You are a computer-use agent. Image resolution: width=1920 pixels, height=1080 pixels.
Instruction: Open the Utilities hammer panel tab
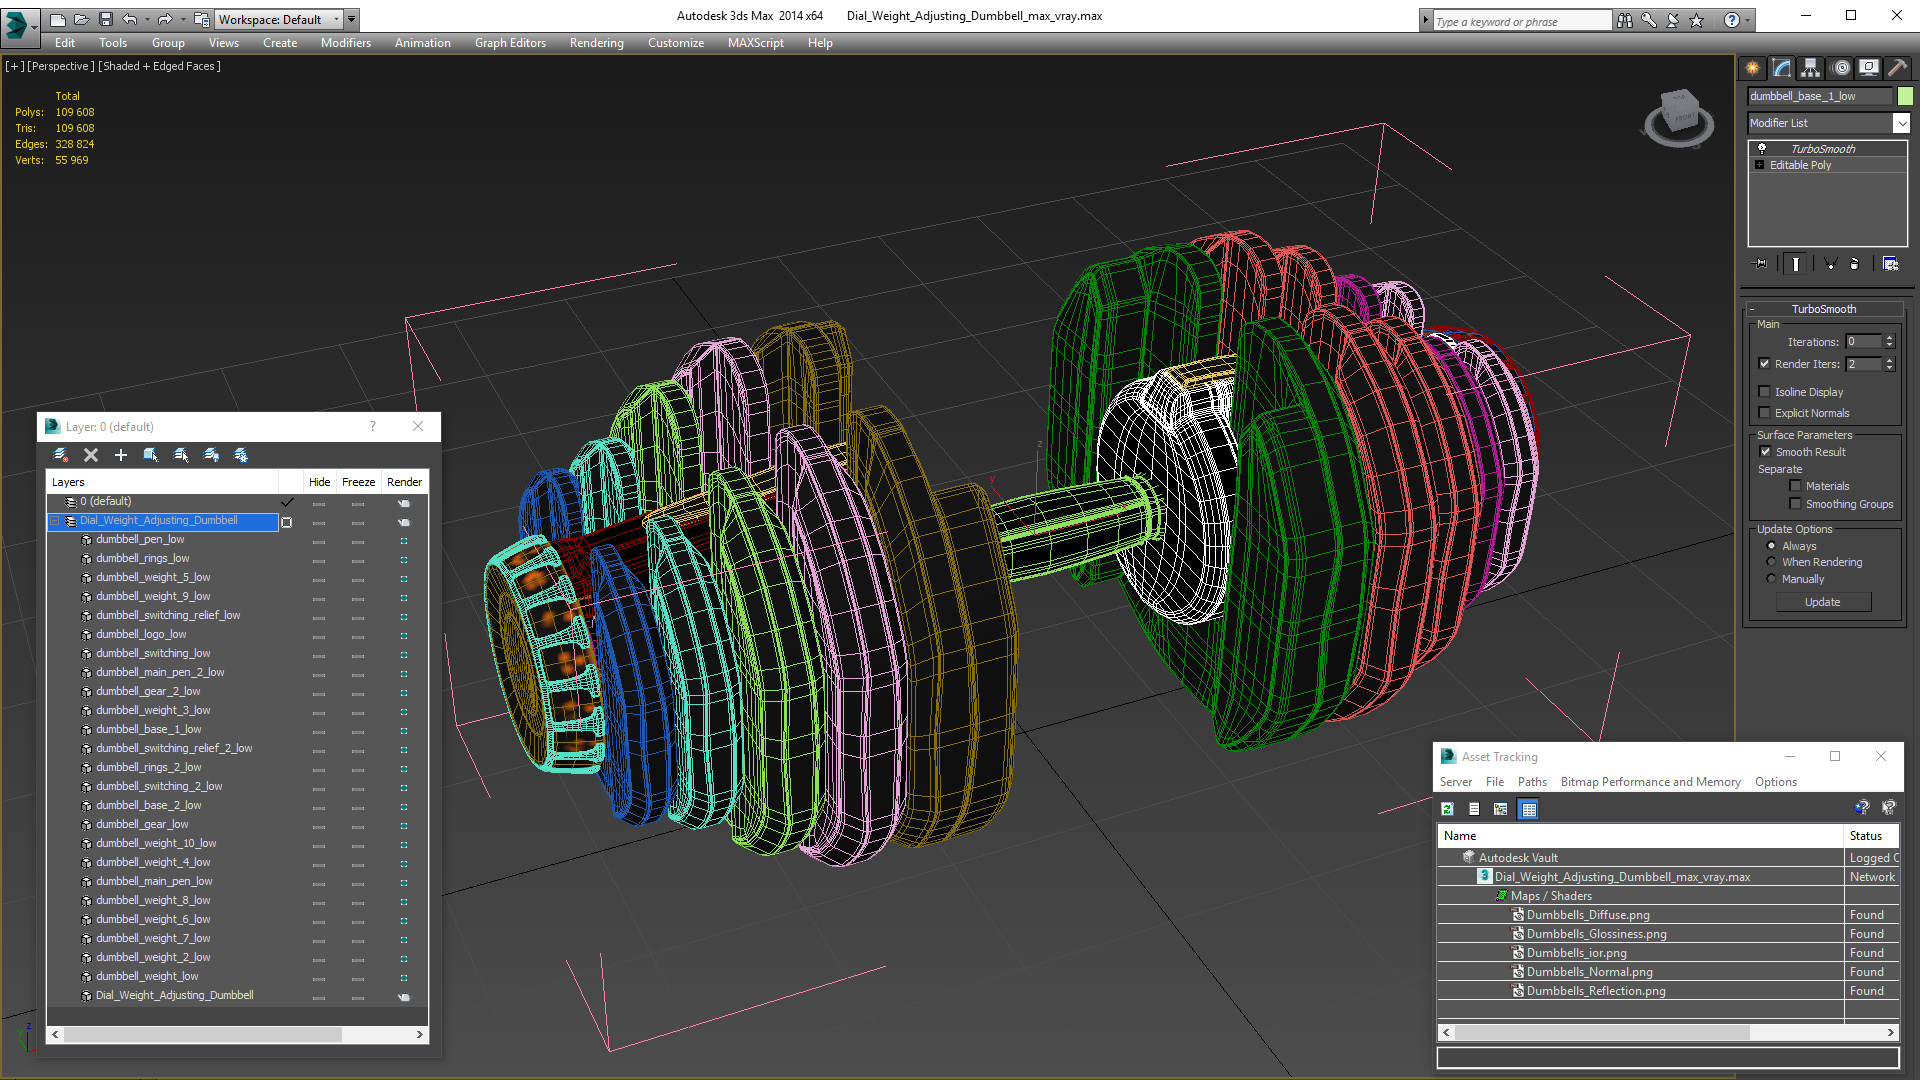(1897, 68)
